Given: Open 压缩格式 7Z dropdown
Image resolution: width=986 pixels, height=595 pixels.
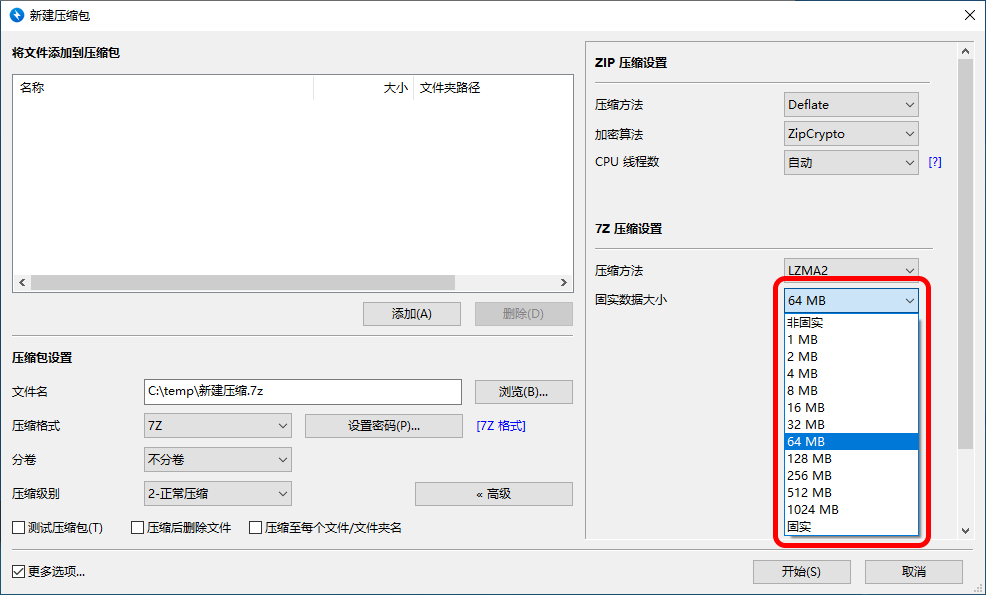Looking at the screenshot, I should tap(218, 426).
